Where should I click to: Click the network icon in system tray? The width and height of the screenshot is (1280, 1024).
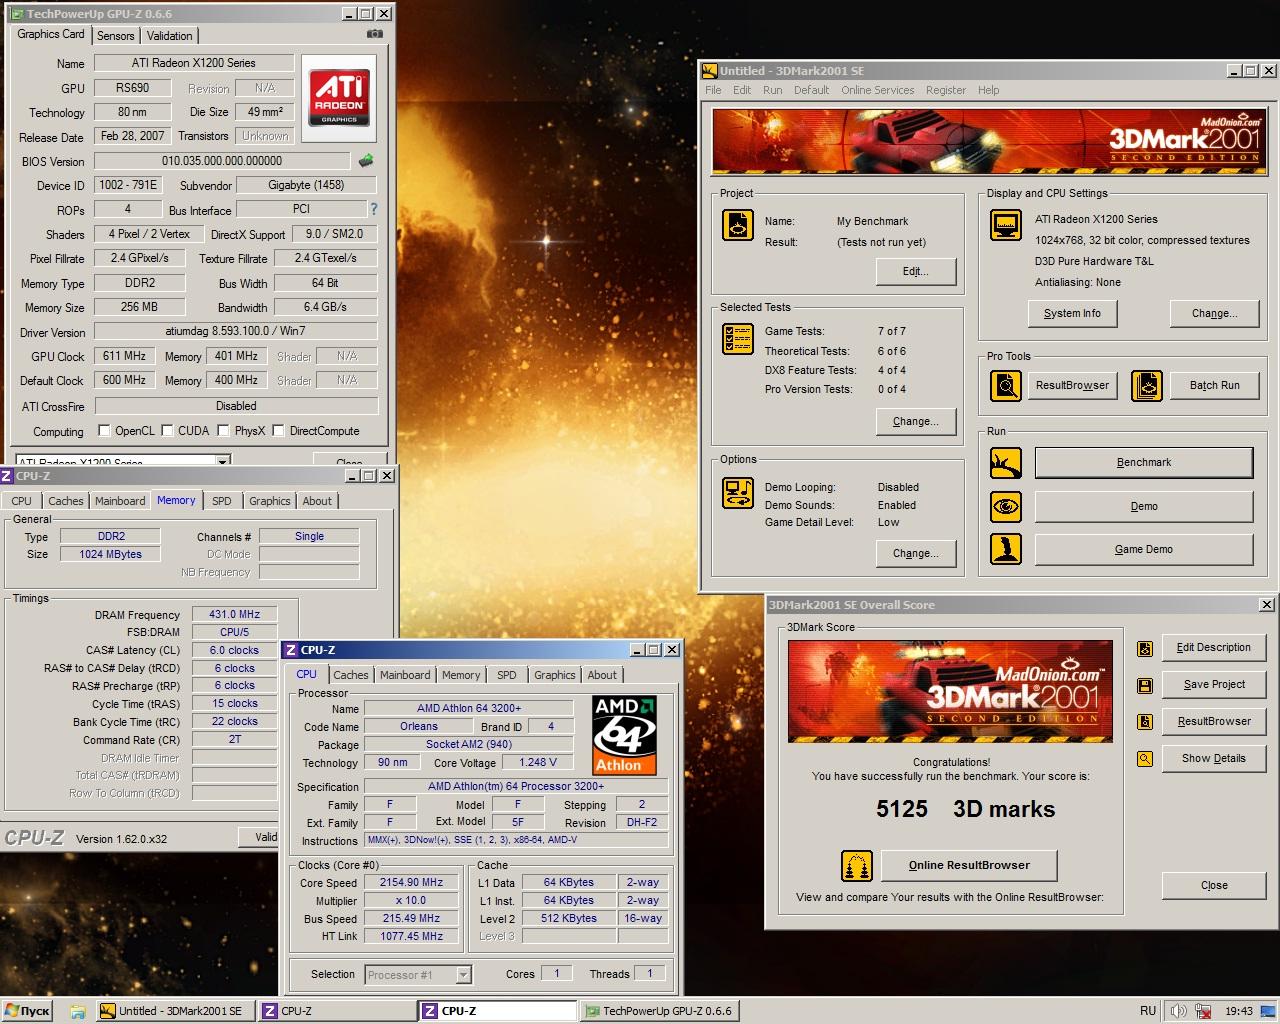click(1203, 1011)
